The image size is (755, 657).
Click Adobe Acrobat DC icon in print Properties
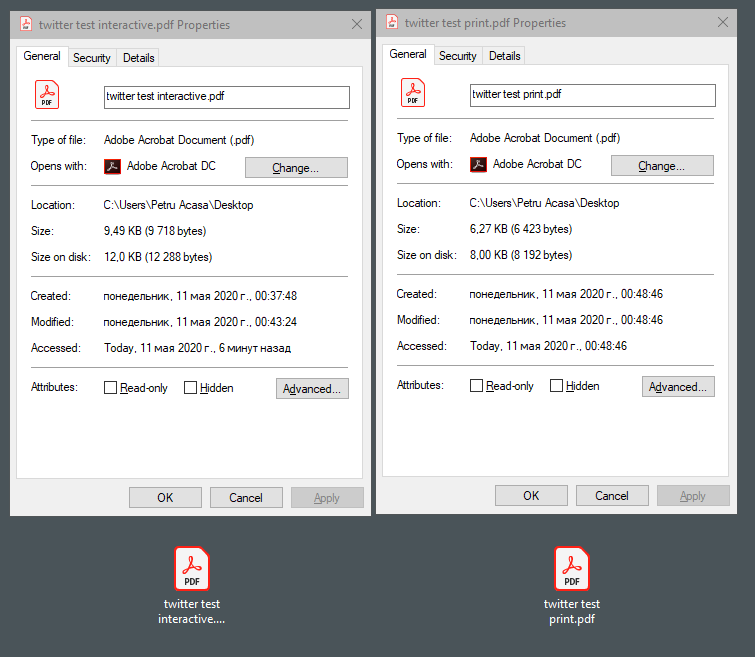click(478, 165)
